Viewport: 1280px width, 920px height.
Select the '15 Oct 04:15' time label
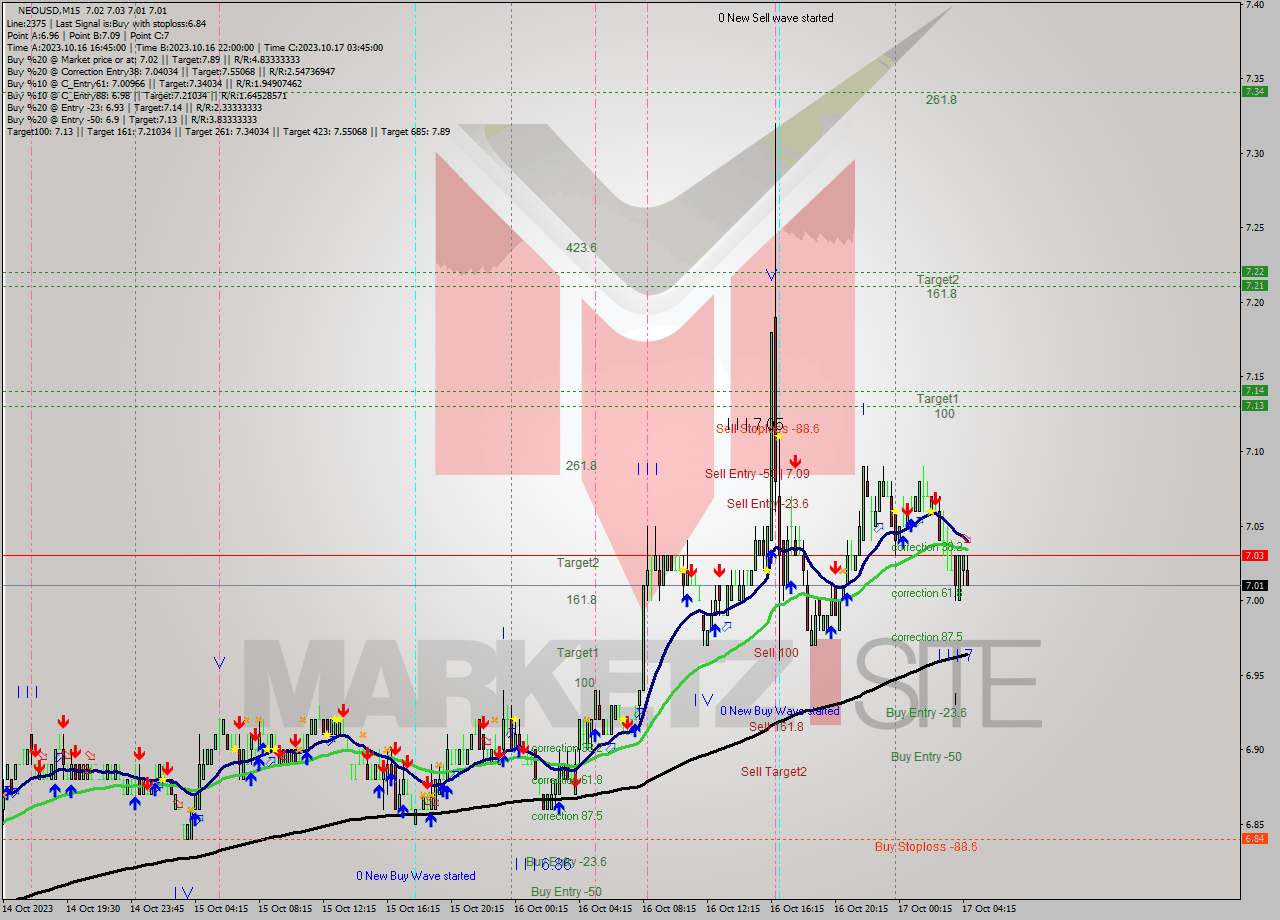222,909
